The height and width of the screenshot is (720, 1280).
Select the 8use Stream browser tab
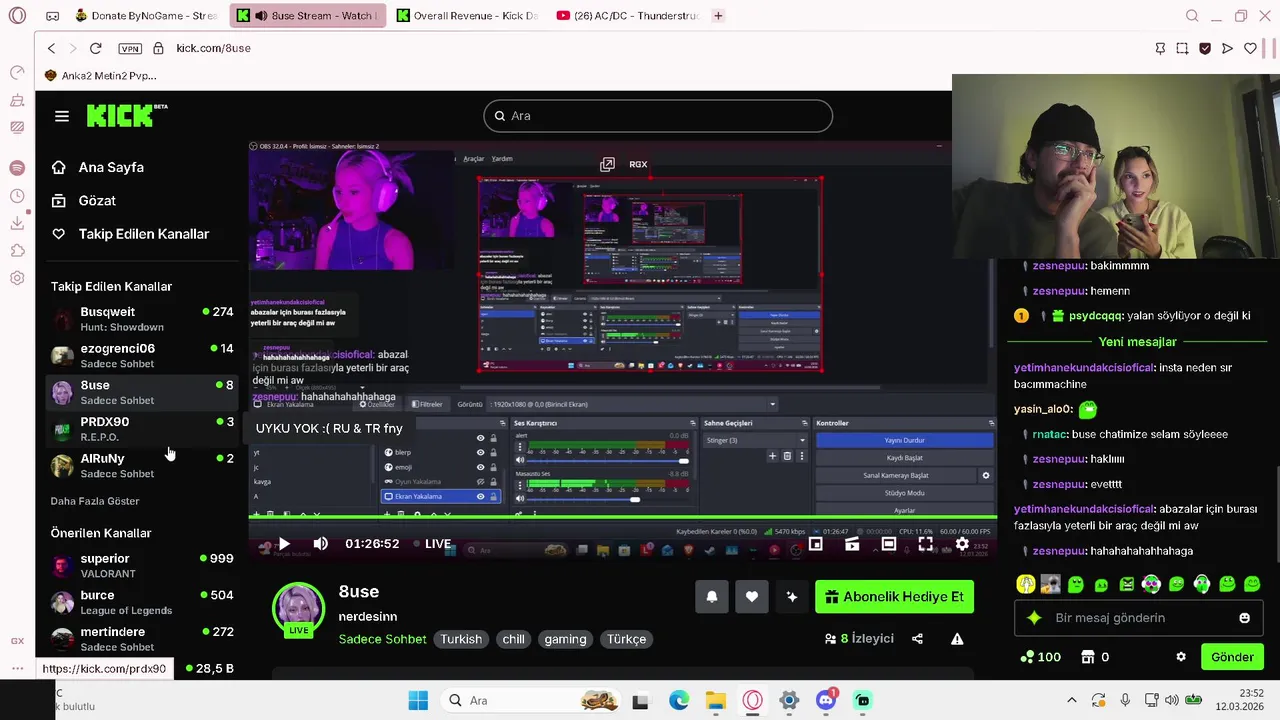click(x=308, y=16)
